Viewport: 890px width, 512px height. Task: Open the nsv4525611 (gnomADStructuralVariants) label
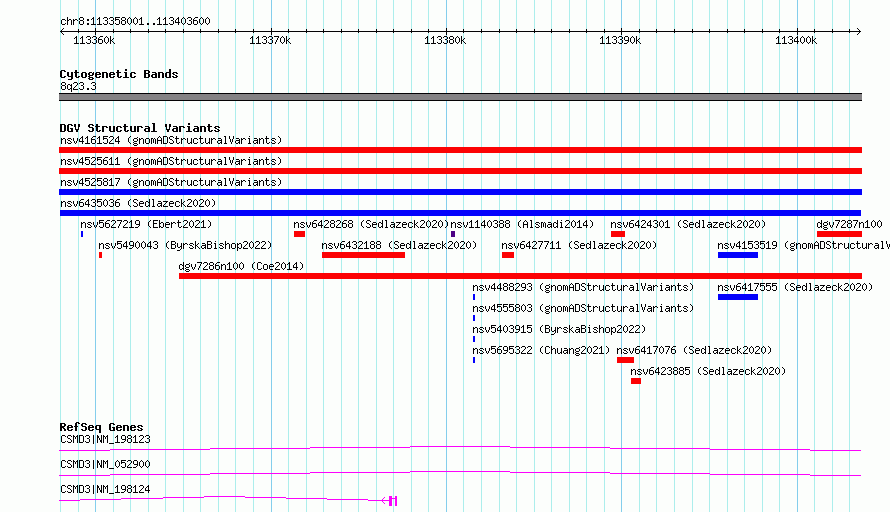171,161
